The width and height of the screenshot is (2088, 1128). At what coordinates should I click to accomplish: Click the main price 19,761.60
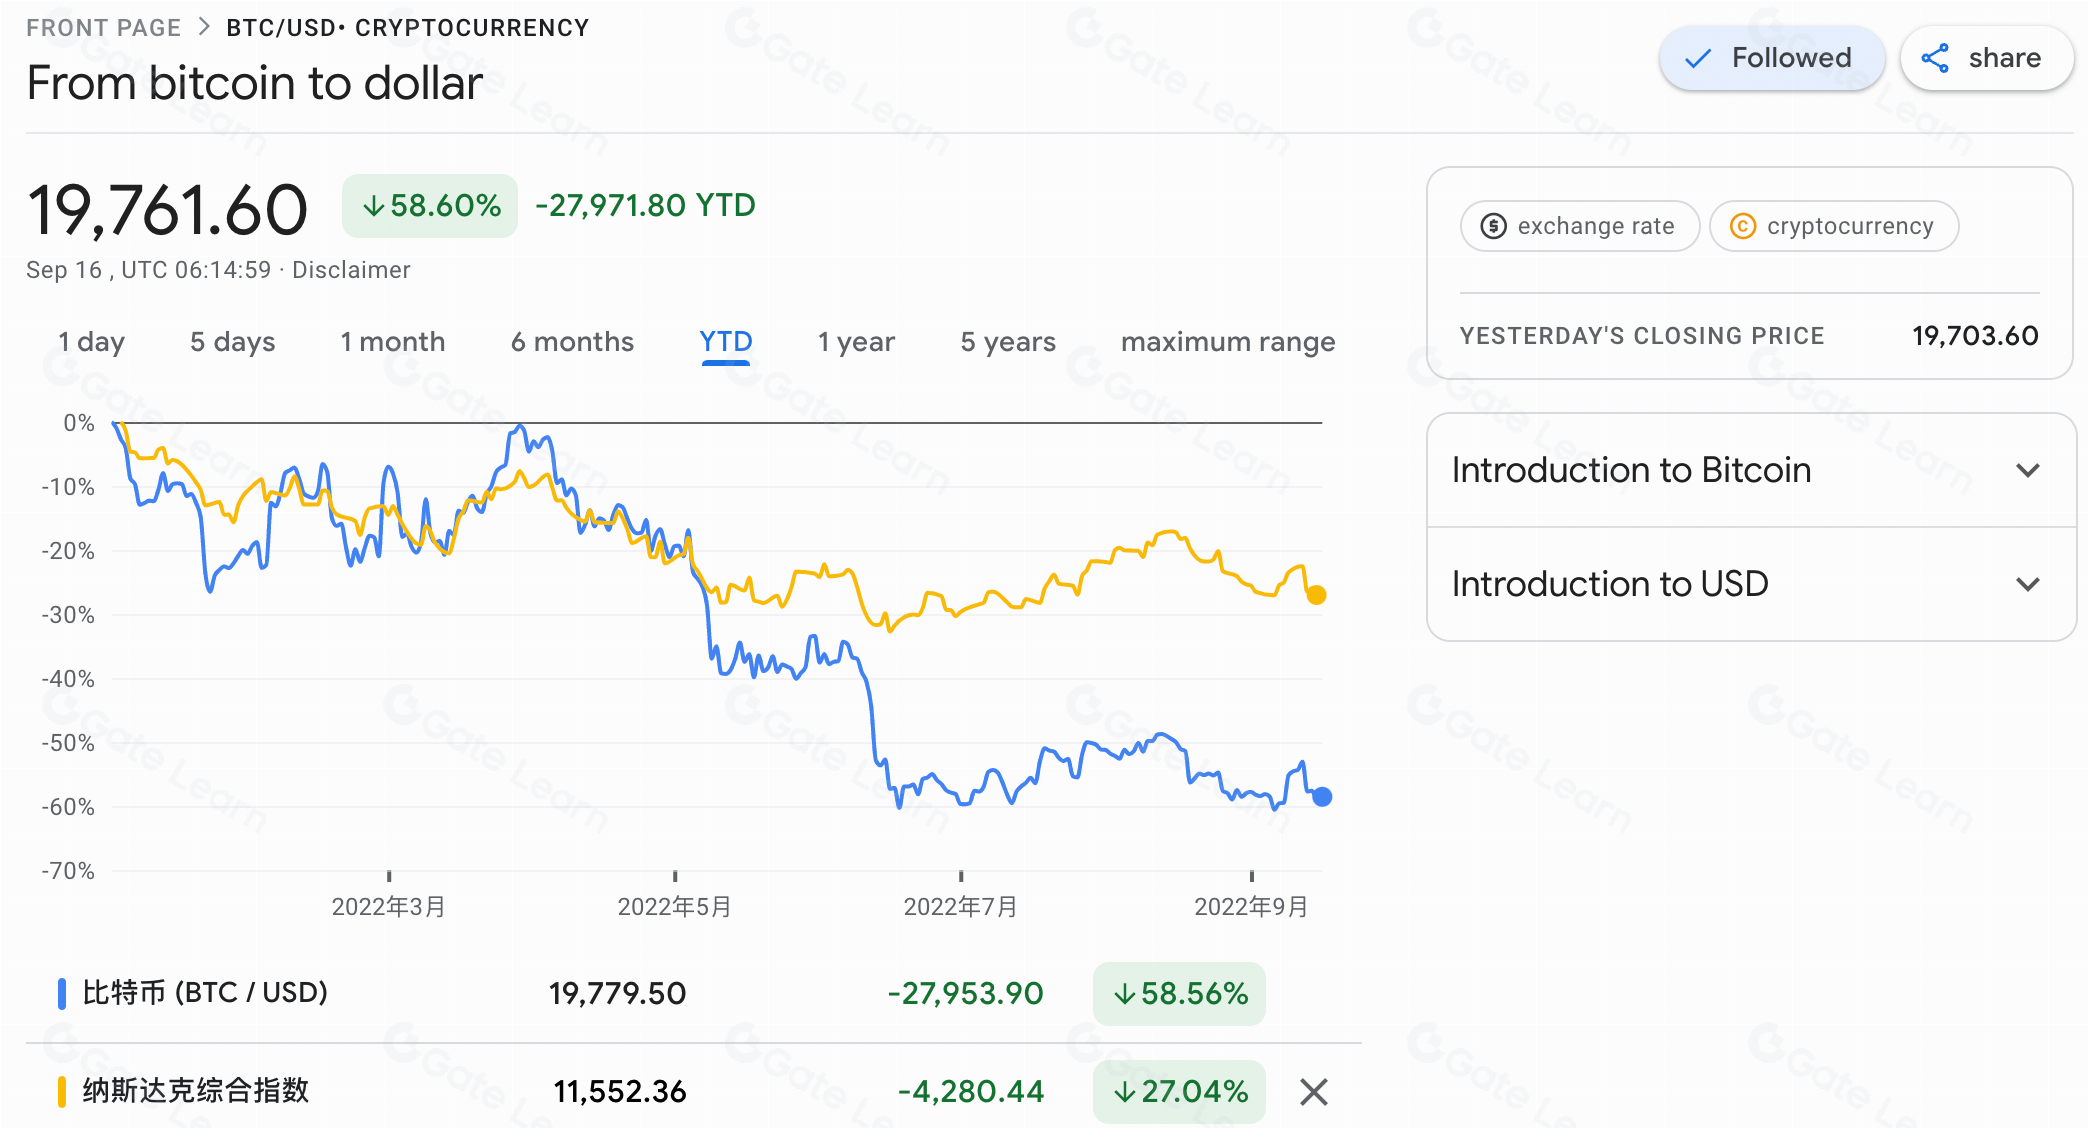pyautogui.click(x=167, y=211)
